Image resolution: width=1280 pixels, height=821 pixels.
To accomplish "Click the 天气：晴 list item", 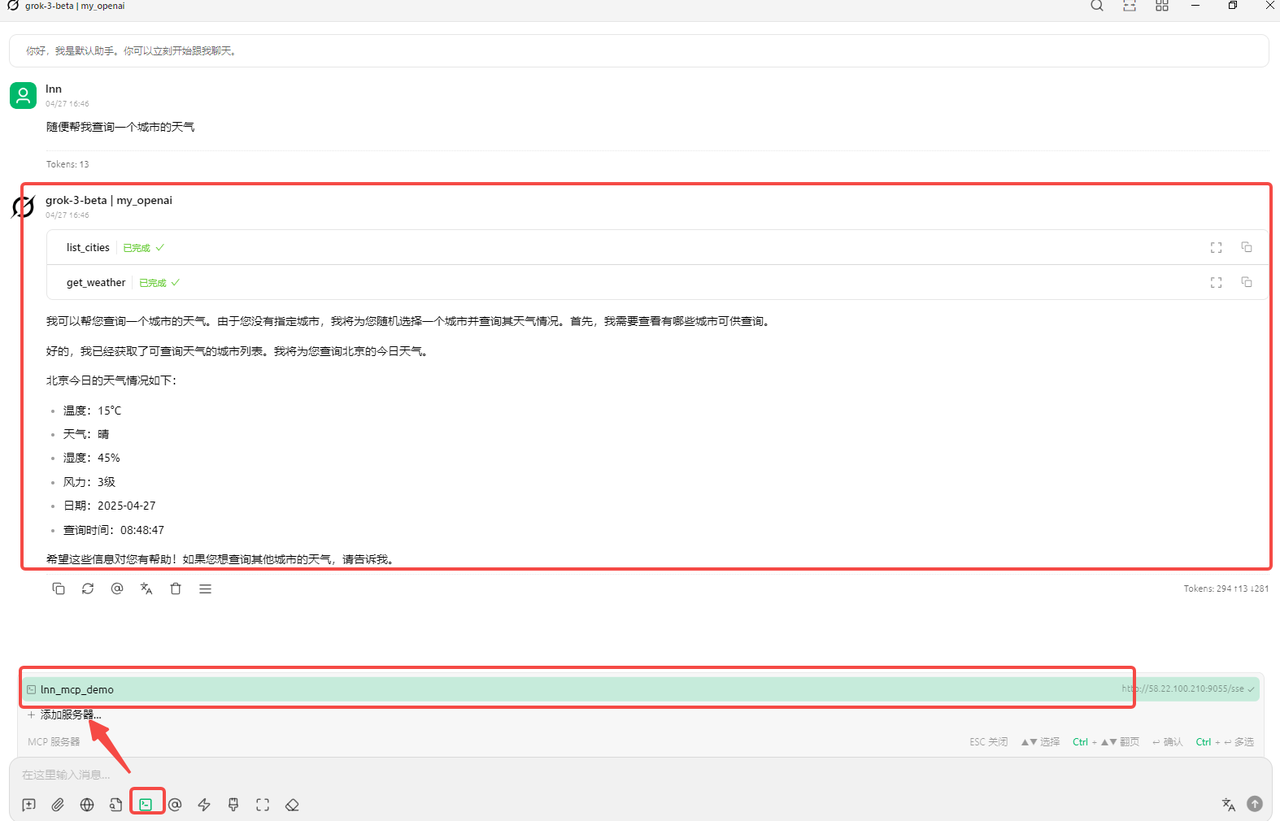I will pos(86,434).
